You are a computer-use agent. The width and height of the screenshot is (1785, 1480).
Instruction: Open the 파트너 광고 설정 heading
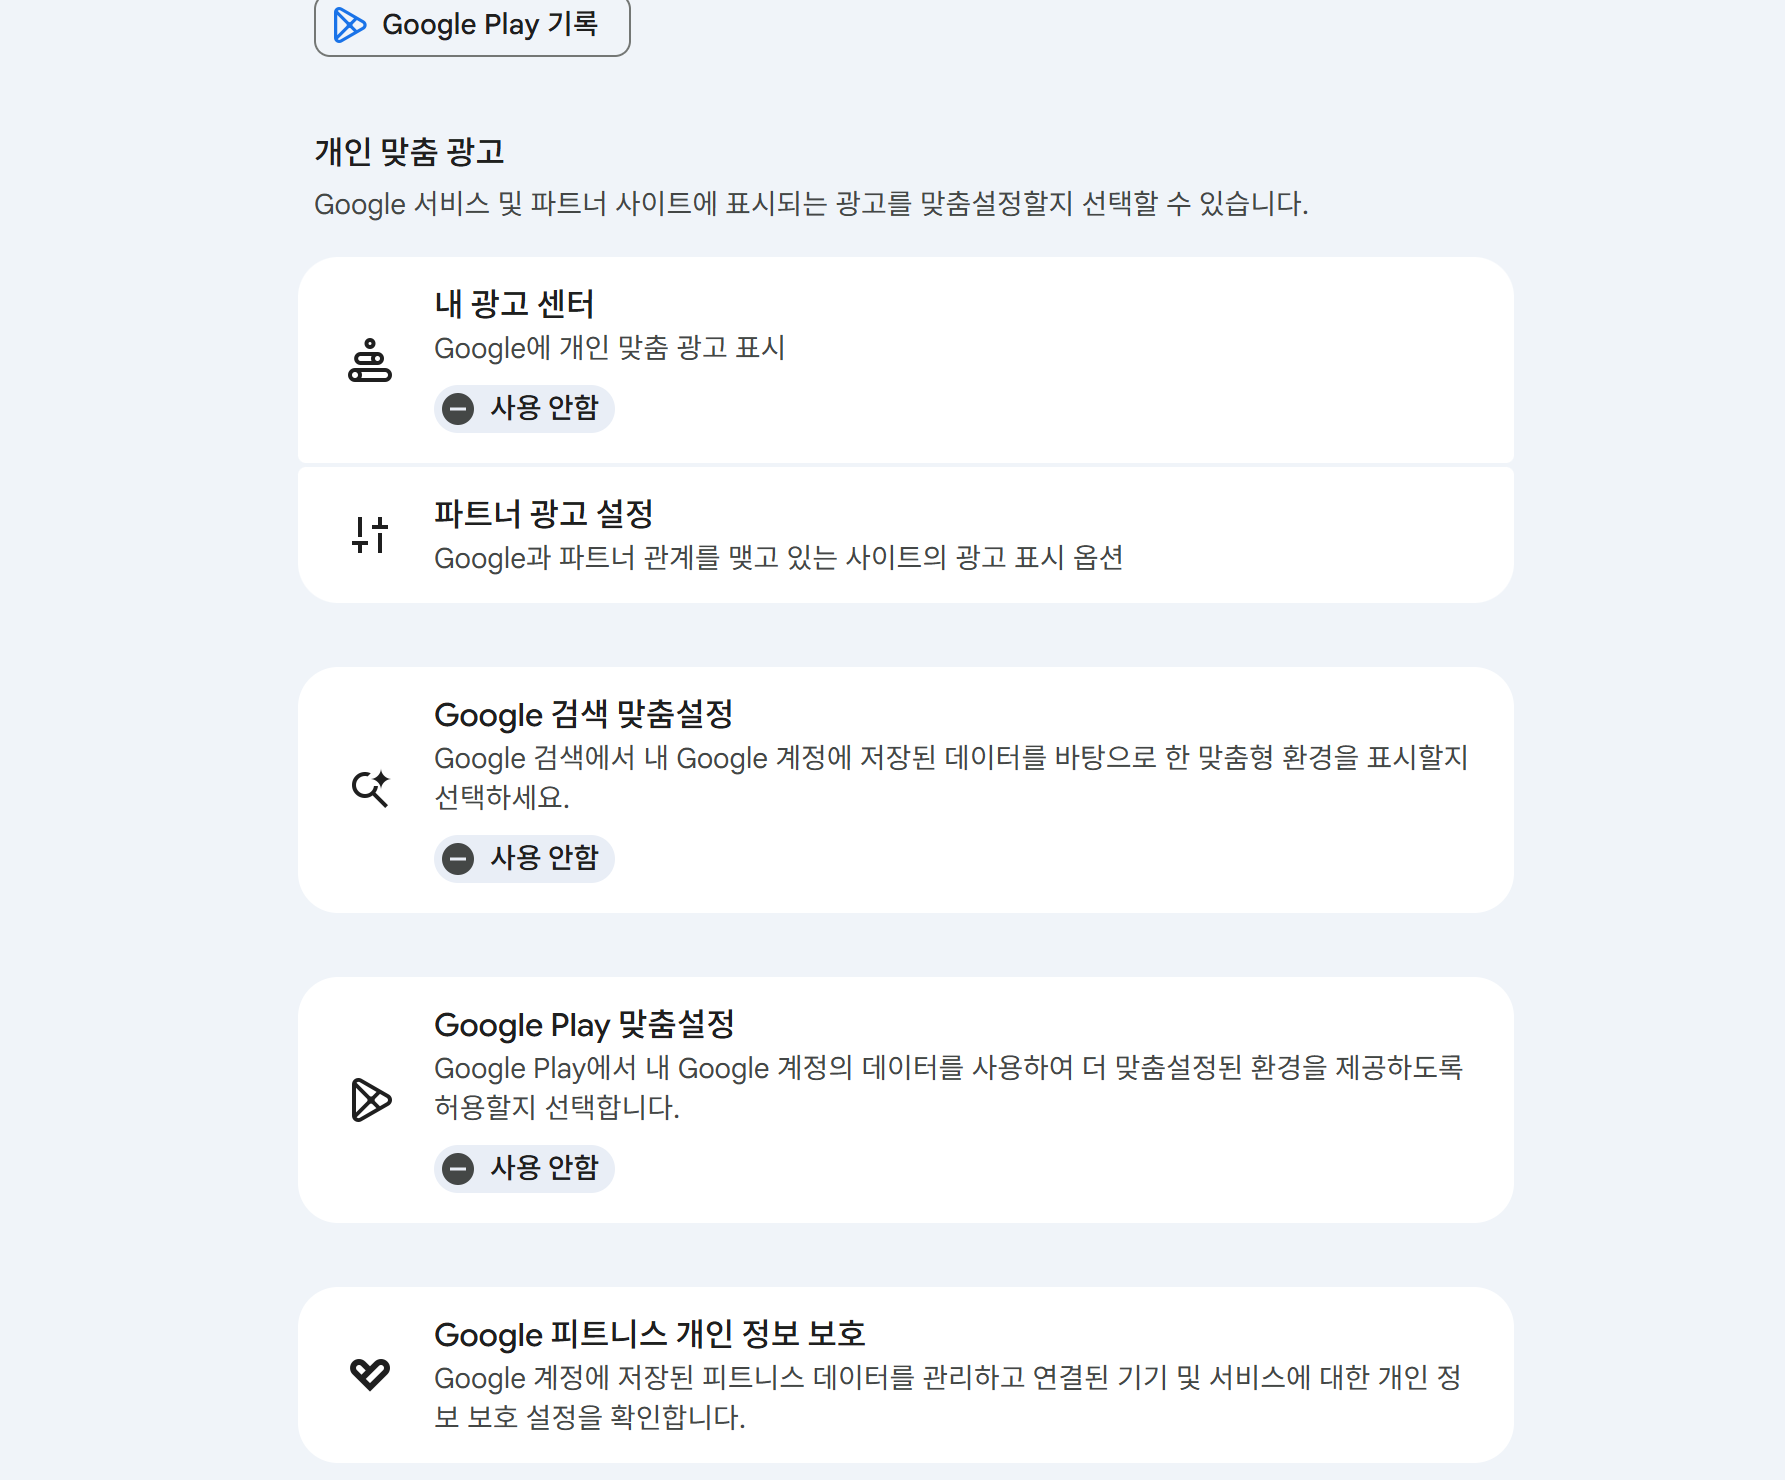click(x=543, y=514)
